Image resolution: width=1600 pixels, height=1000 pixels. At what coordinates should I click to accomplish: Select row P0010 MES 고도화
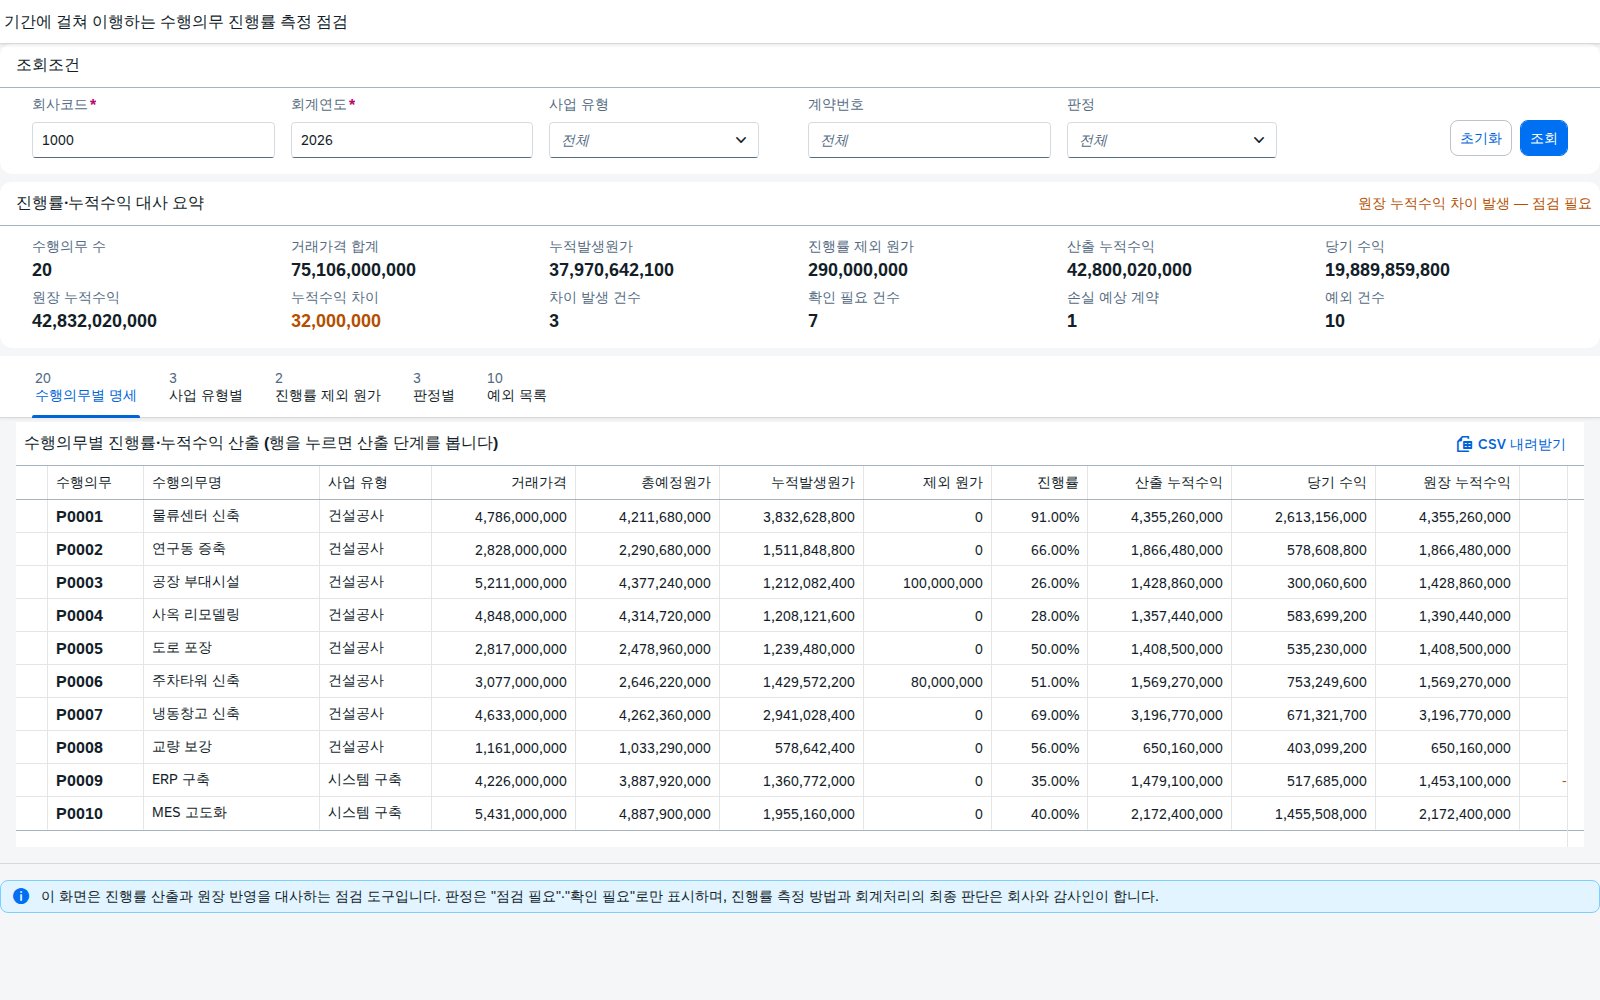click(x=792, y=813)
